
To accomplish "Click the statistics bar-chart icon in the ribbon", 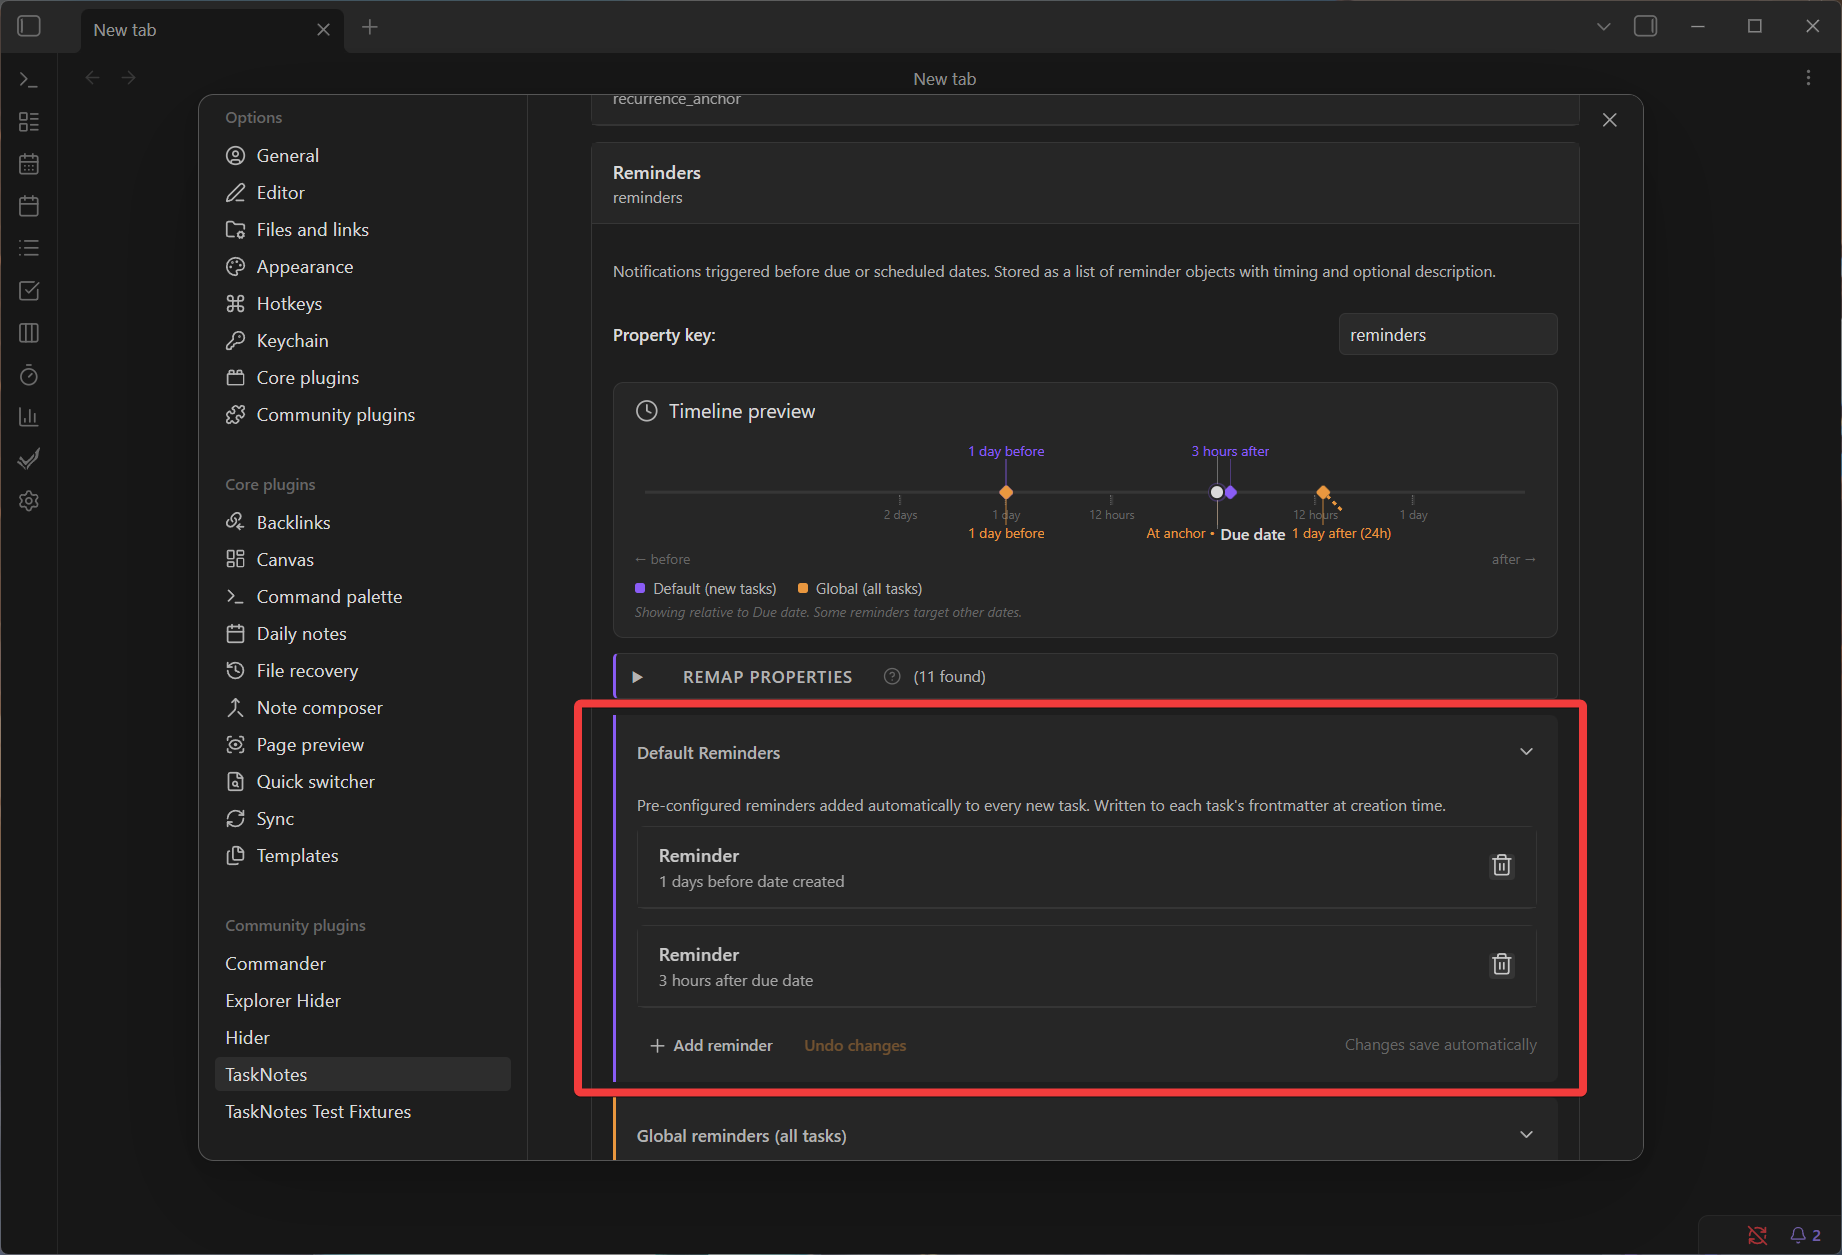I will [28, 417].
